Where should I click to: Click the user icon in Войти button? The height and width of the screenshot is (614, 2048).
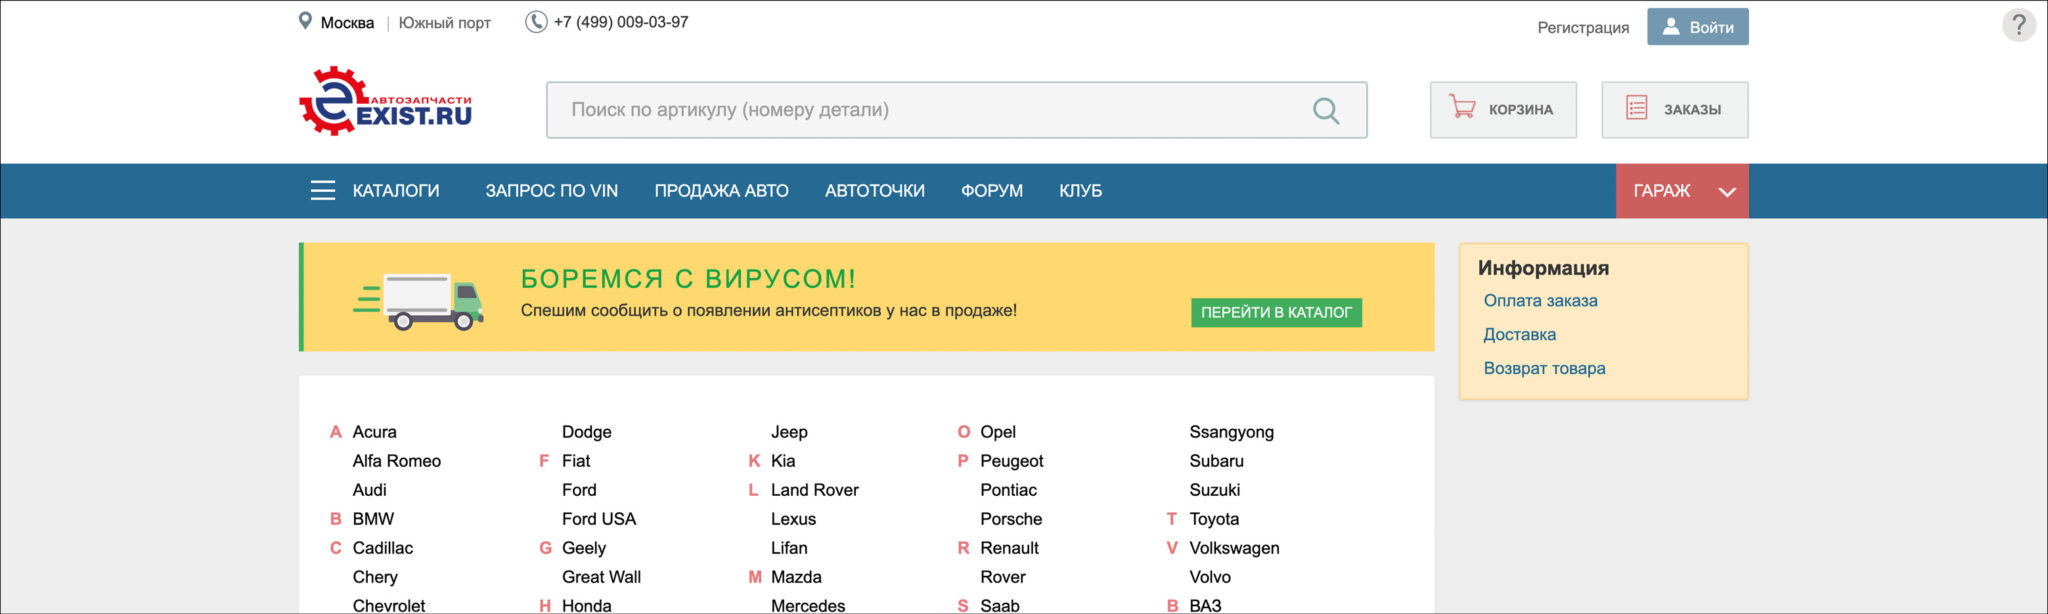coord(1671,27)
